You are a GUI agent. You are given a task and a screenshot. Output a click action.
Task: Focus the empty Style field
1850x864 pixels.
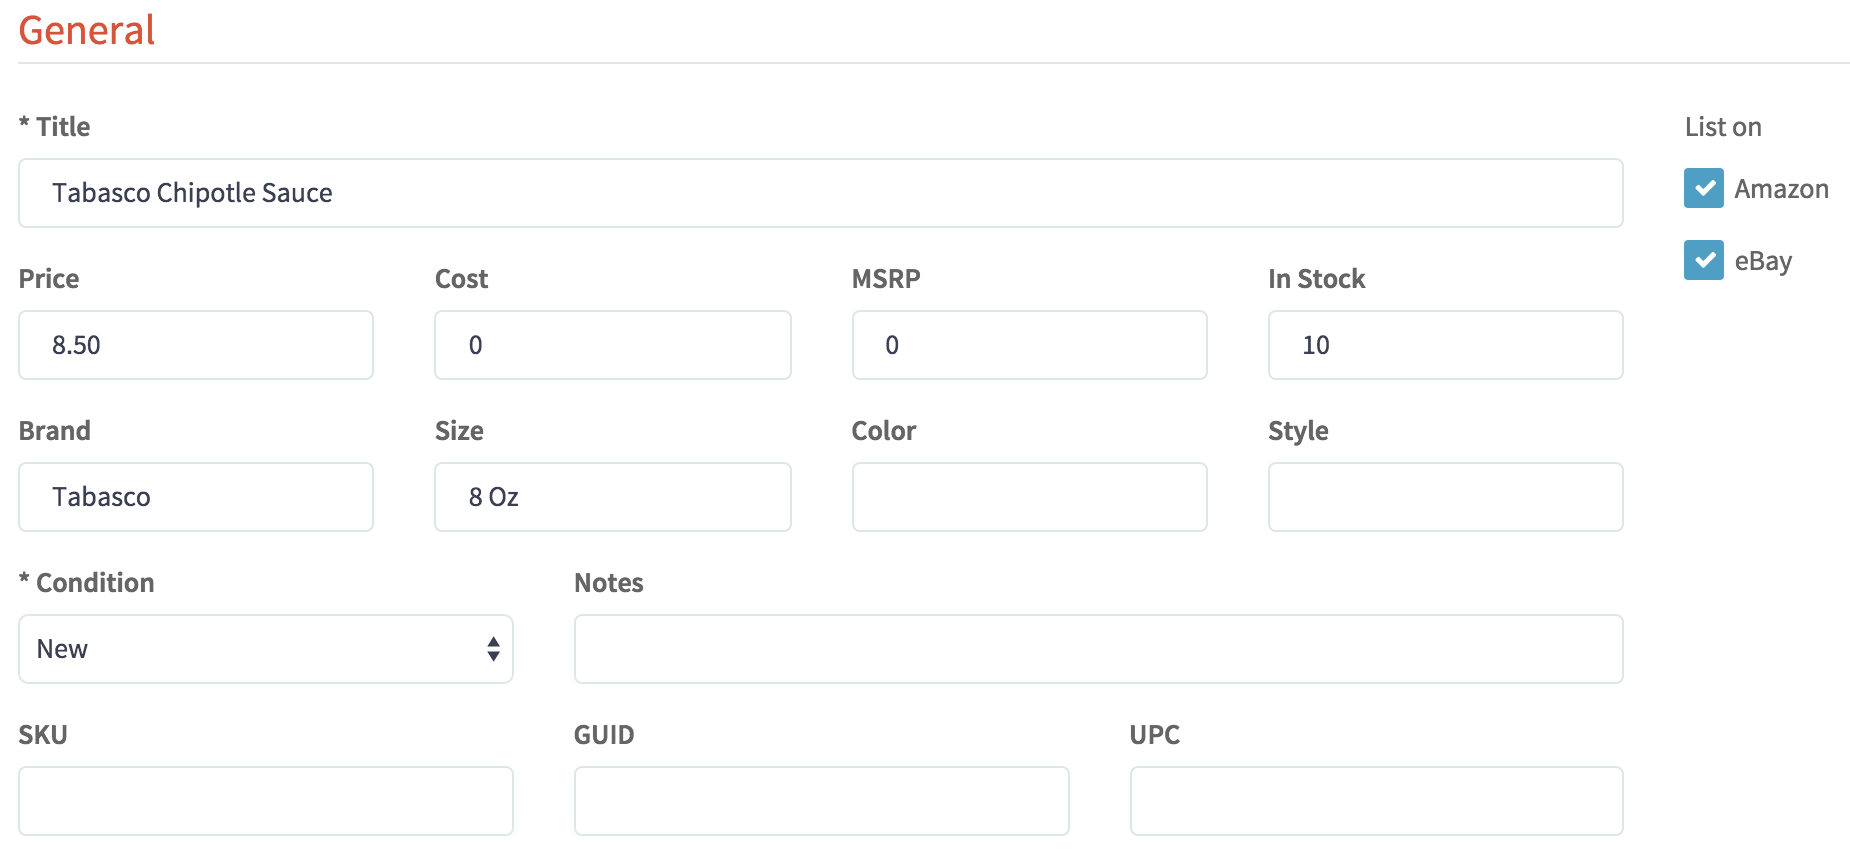[x=1445, y=497]
